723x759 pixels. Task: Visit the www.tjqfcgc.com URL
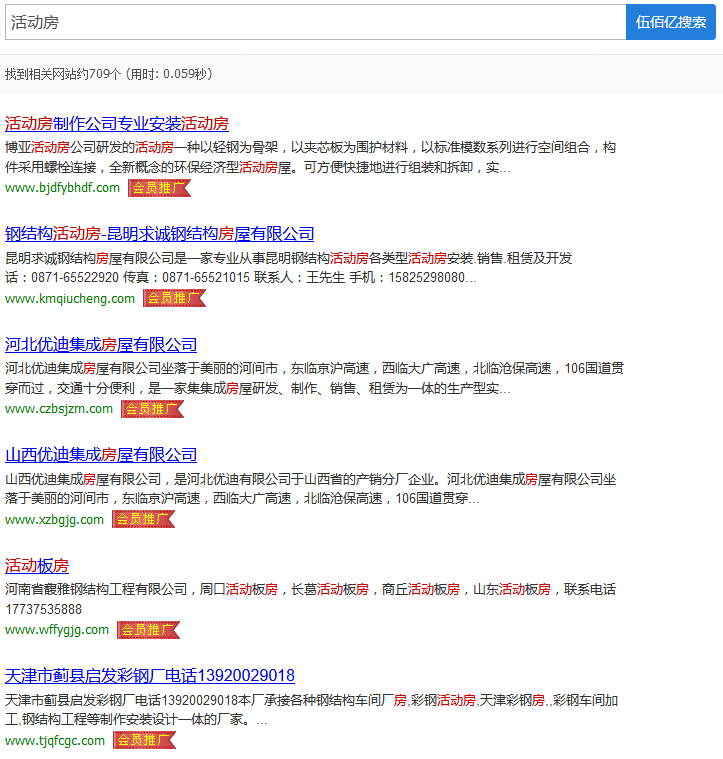tap(55, 741)
